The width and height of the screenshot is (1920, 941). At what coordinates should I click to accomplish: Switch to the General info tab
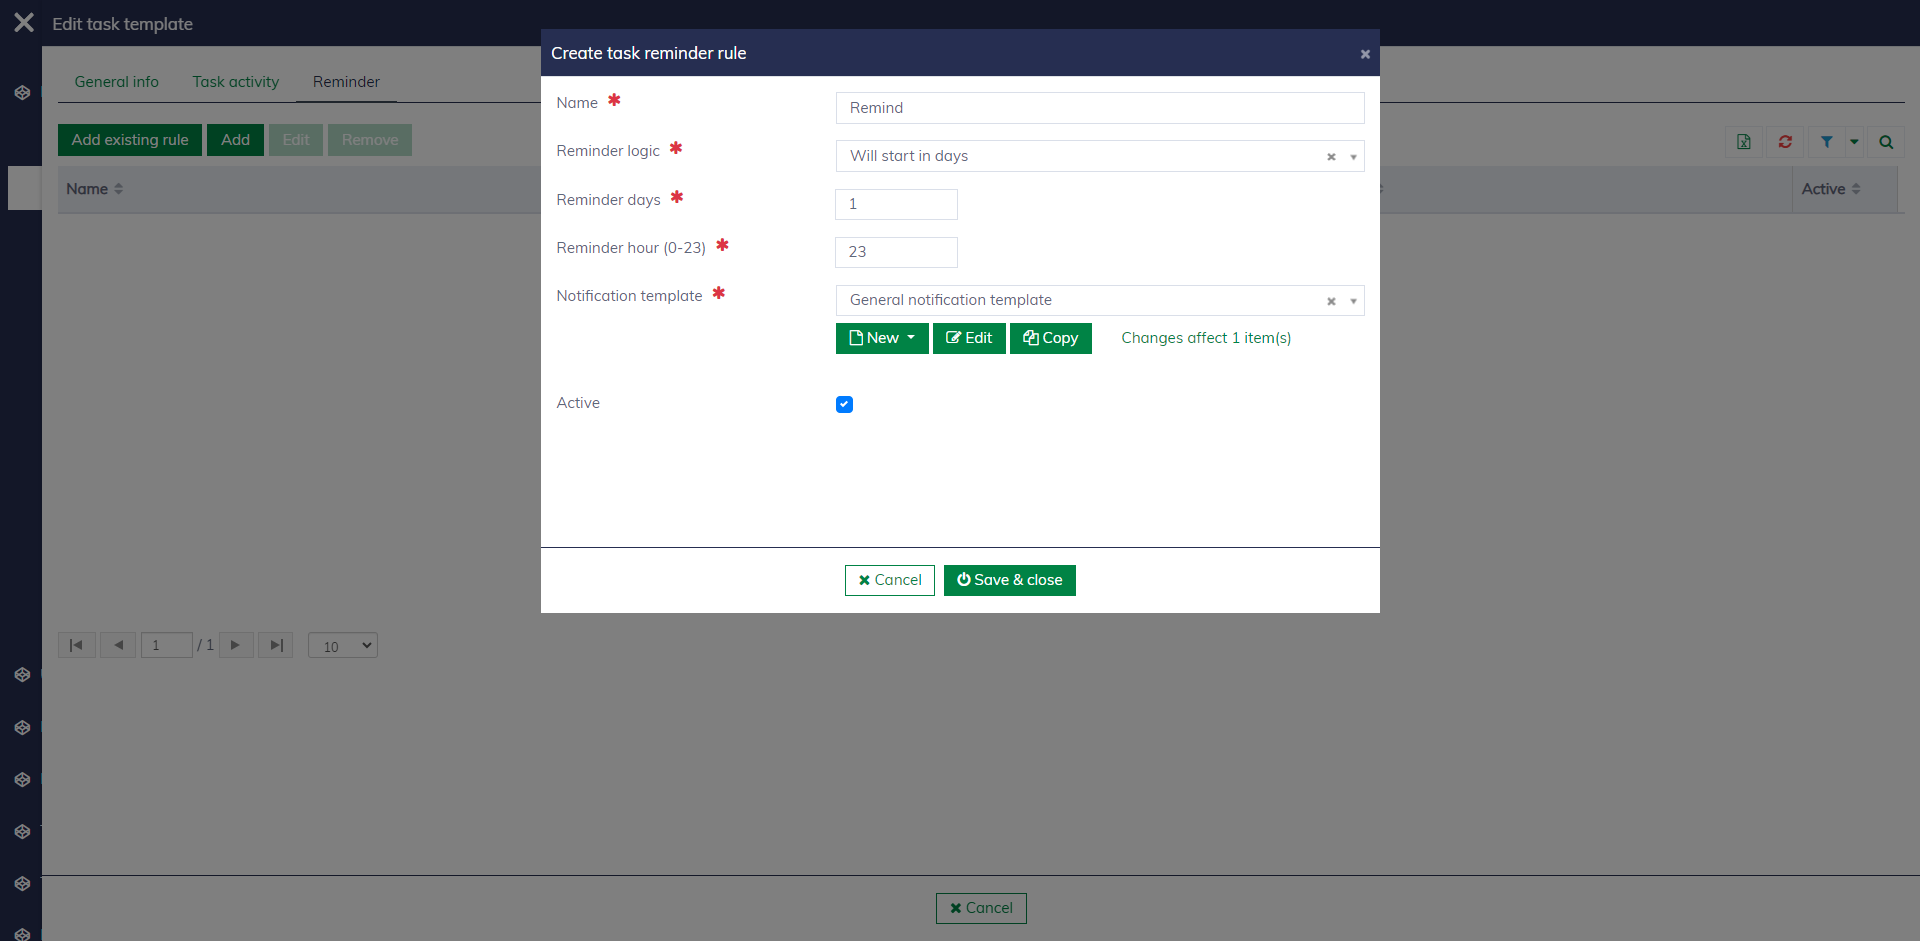coord(116,82)
